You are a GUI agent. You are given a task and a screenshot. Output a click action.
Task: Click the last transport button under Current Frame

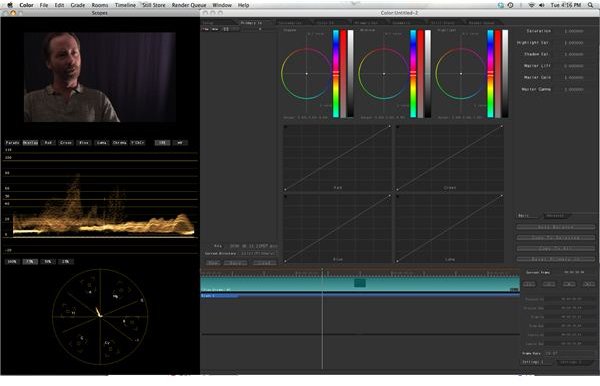click(589, 284)
